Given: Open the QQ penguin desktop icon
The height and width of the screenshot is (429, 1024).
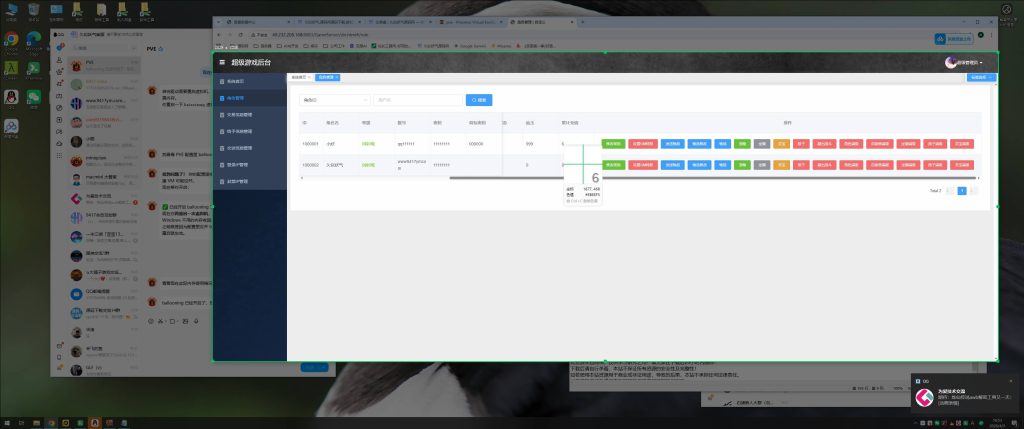Looking at the screenshot, I should [11, 97].
